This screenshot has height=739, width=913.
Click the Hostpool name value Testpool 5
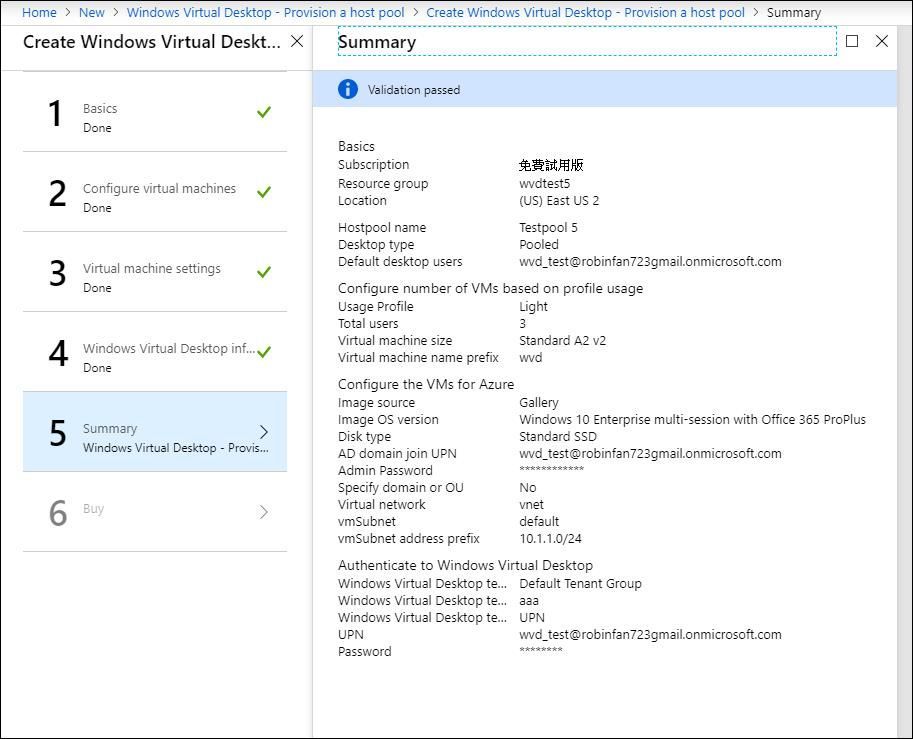click(x=548, y=227)
